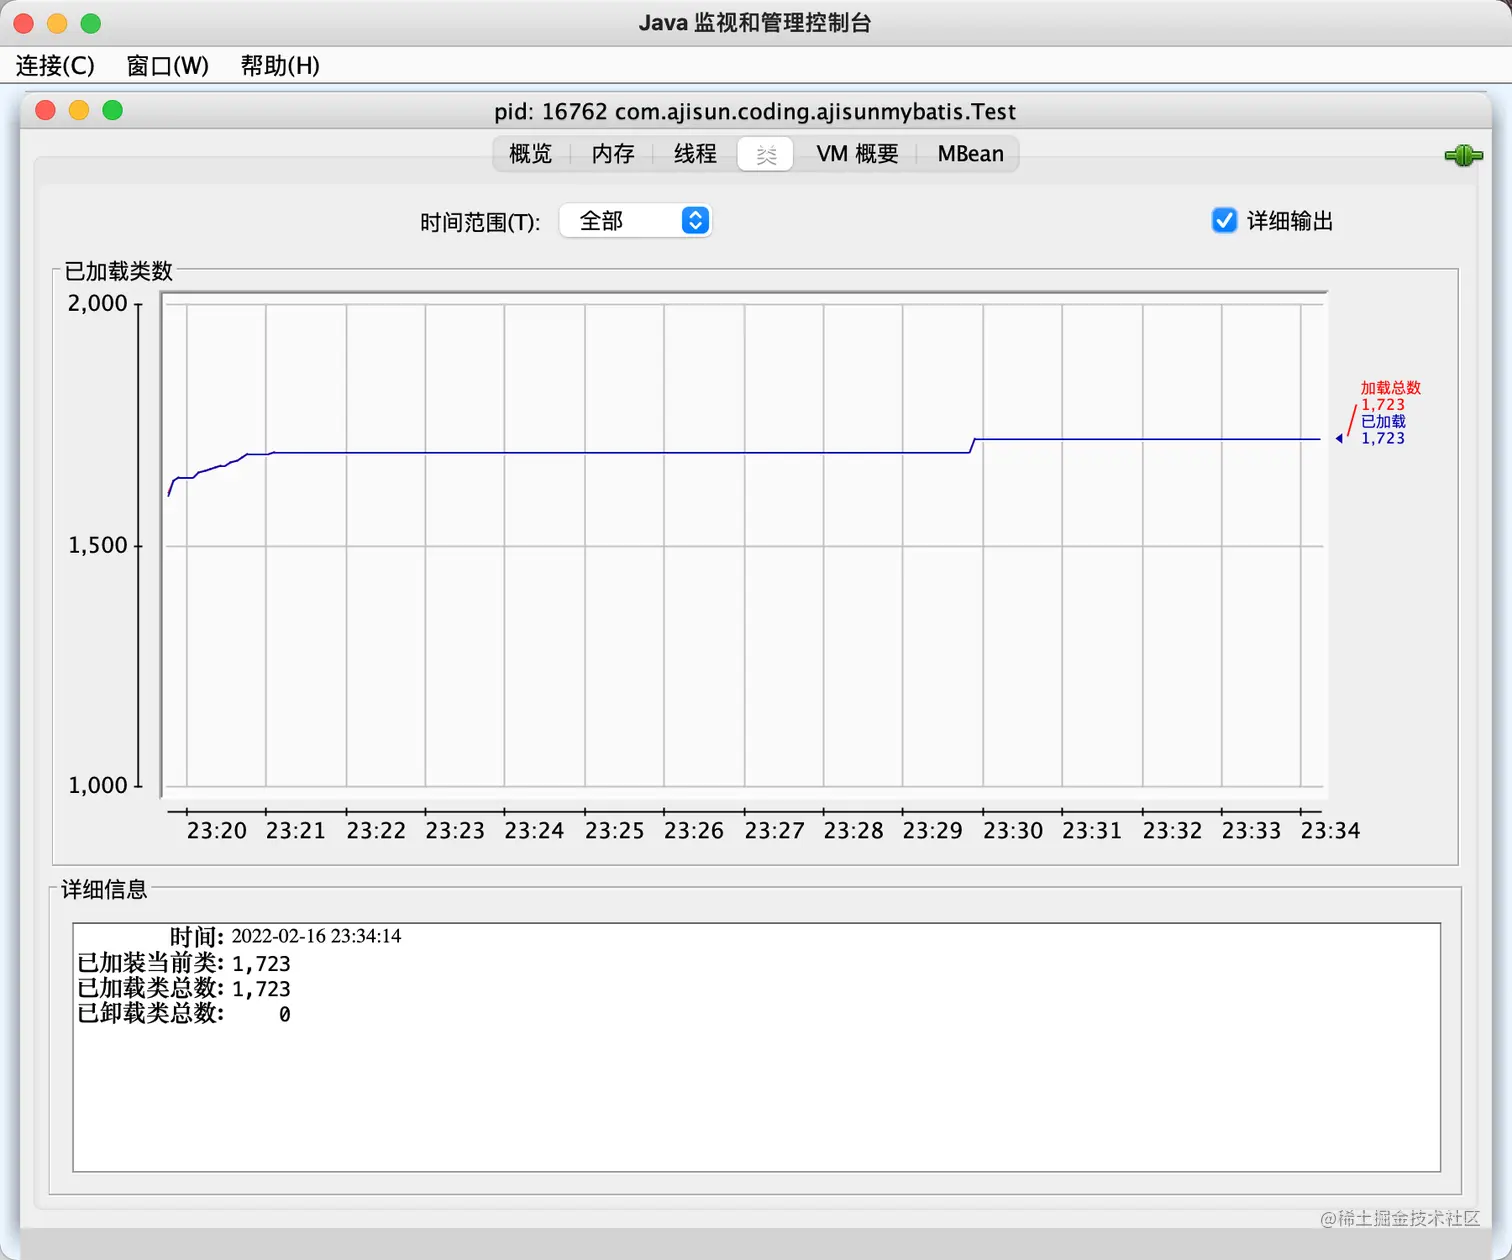This screenshot has width=1512, height=1260.
Task: Select the 类 tab
Action: click(766, 154)
